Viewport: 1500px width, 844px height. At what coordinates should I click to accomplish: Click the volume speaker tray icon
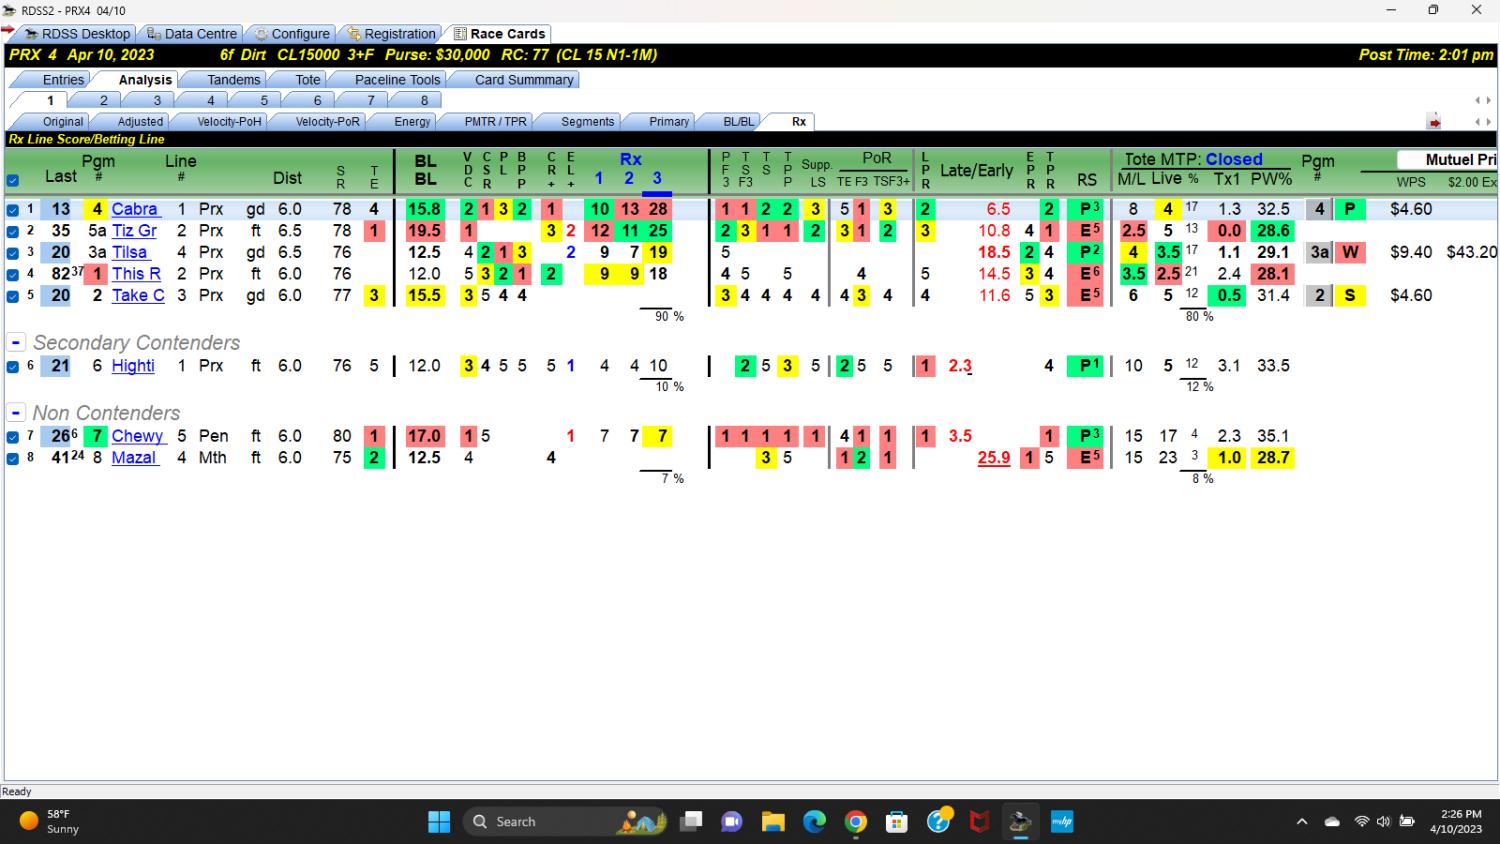pos(1383,822)
